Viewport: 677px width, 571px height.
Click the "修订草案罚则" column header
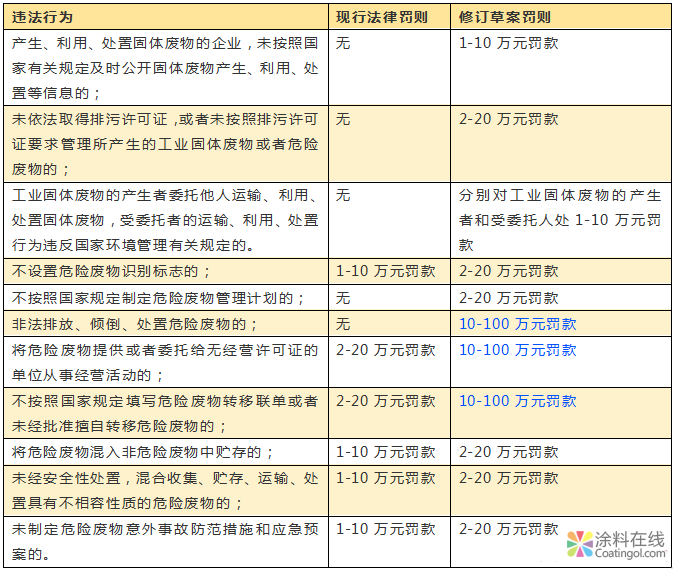(x=504, y=17)
